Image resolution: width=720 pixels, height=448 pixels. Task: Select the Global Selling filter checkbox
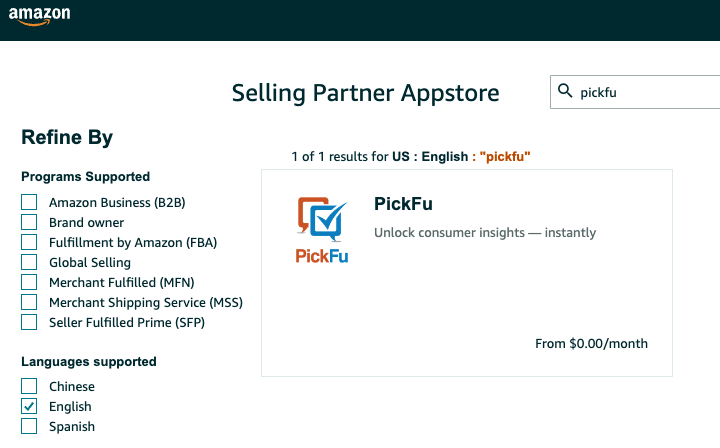(29, 262)
